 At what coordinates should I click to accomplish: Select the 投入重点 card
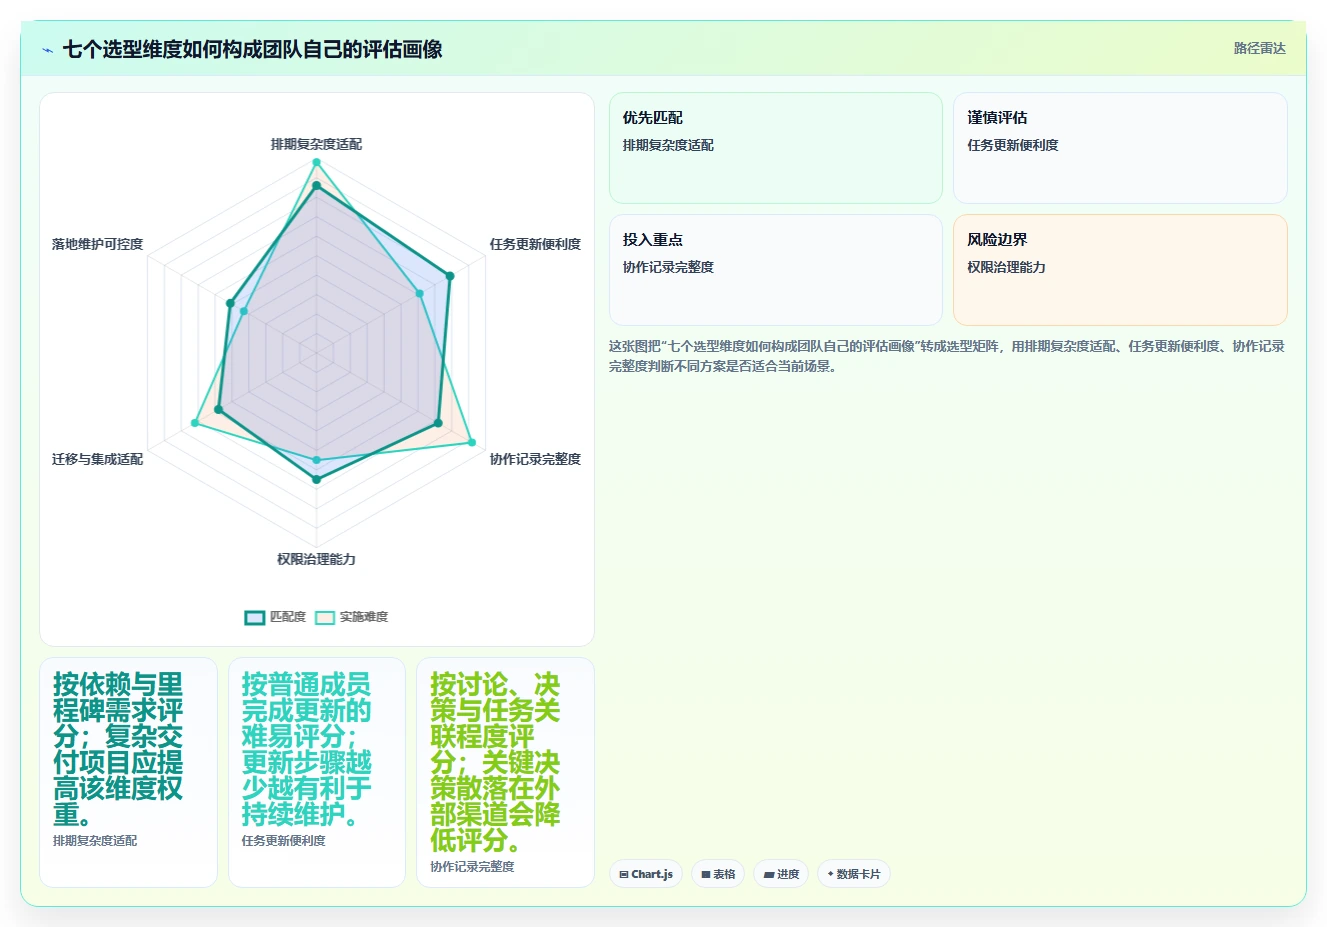776,270
